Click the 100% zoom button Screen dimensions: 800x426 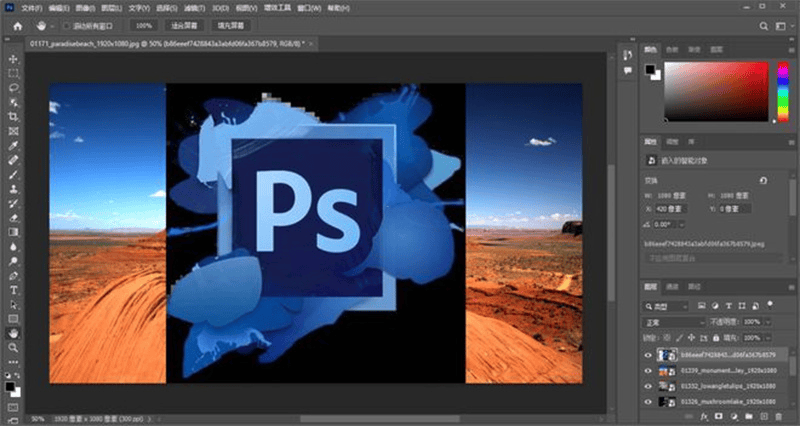tap(143, 26)
